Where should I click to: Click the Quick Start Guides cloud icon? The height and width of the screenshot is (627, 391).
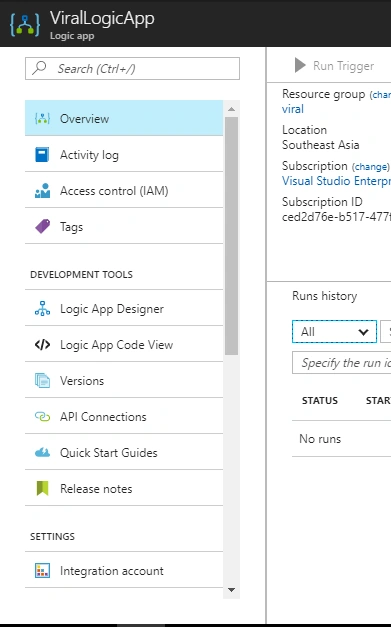(42, 453)
